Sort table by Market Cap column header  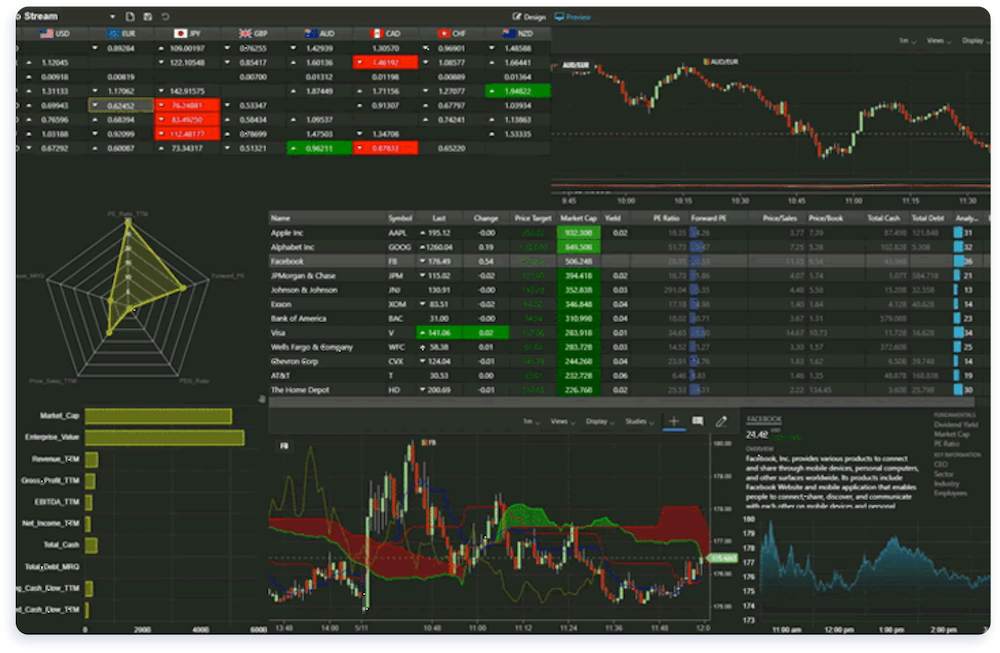pos(578,217)
